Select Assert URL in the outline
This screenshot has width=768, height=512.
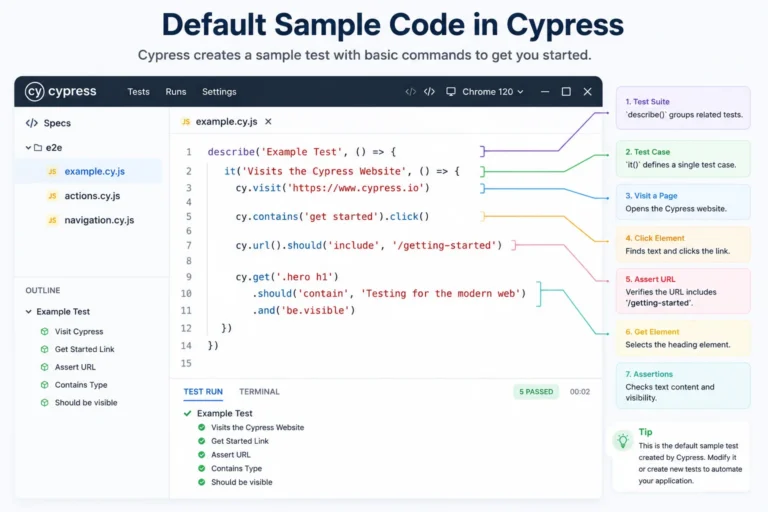coord(75,367)
